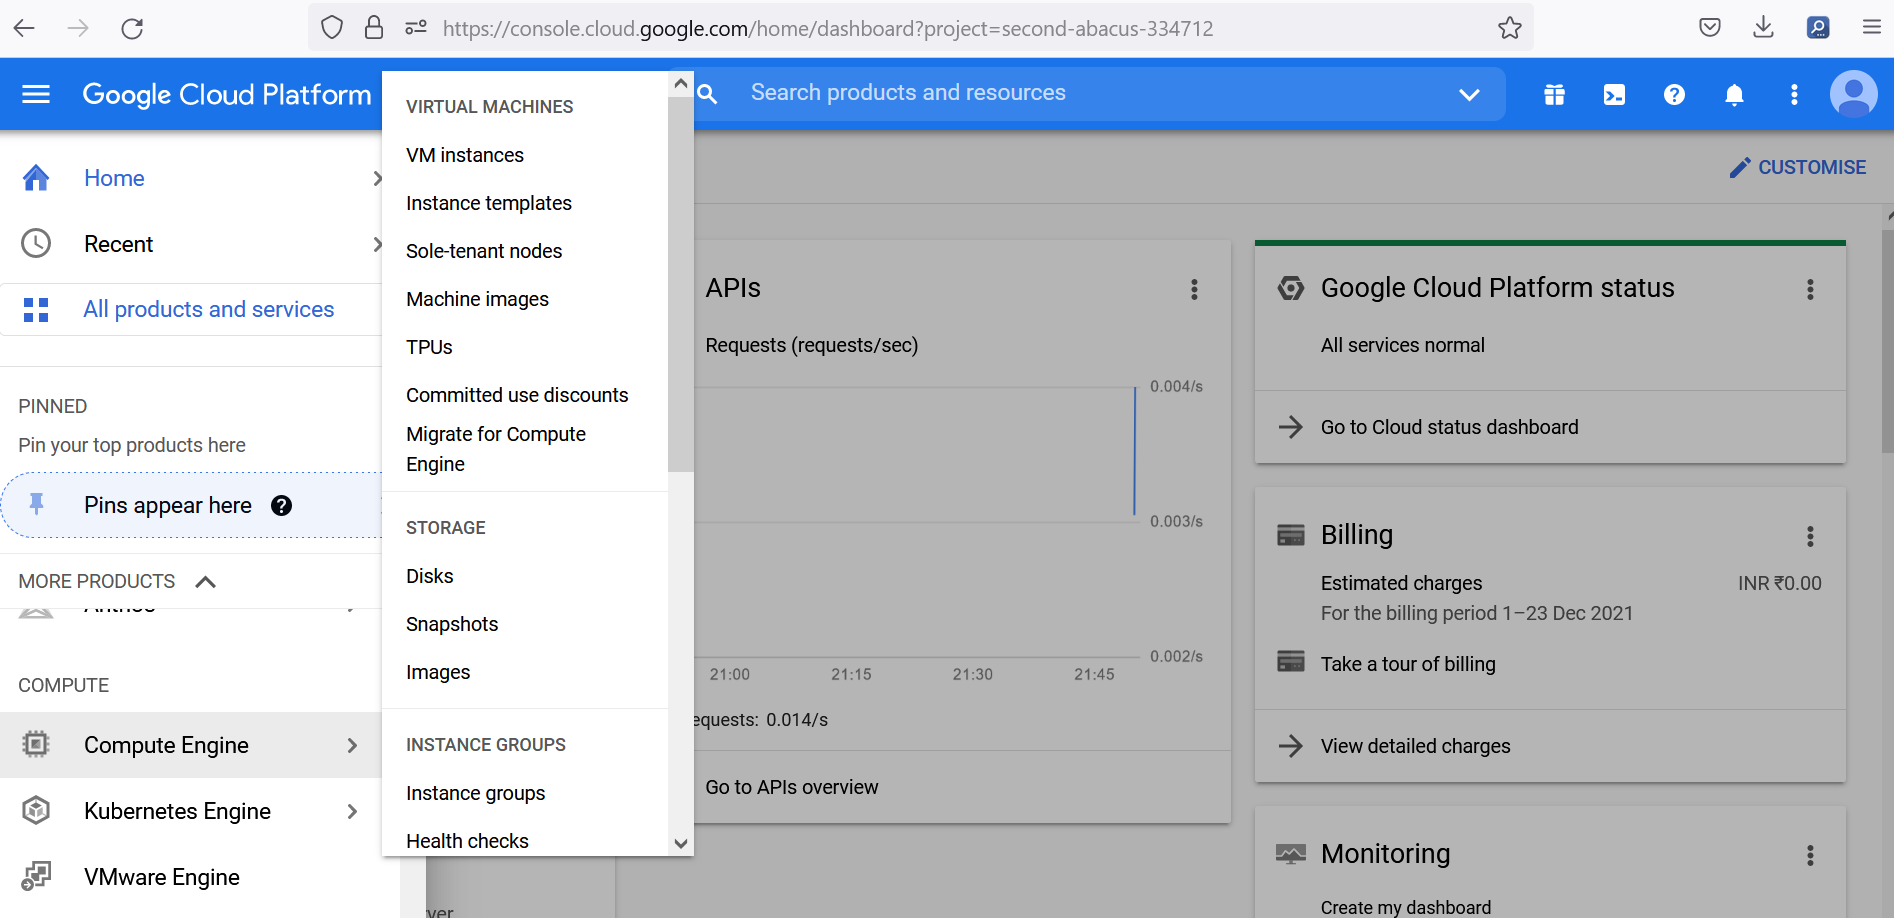Collapse the MORE PRODUCTS section
The width and height of the screenshot is (1894, 918).
tap(206, 581)
